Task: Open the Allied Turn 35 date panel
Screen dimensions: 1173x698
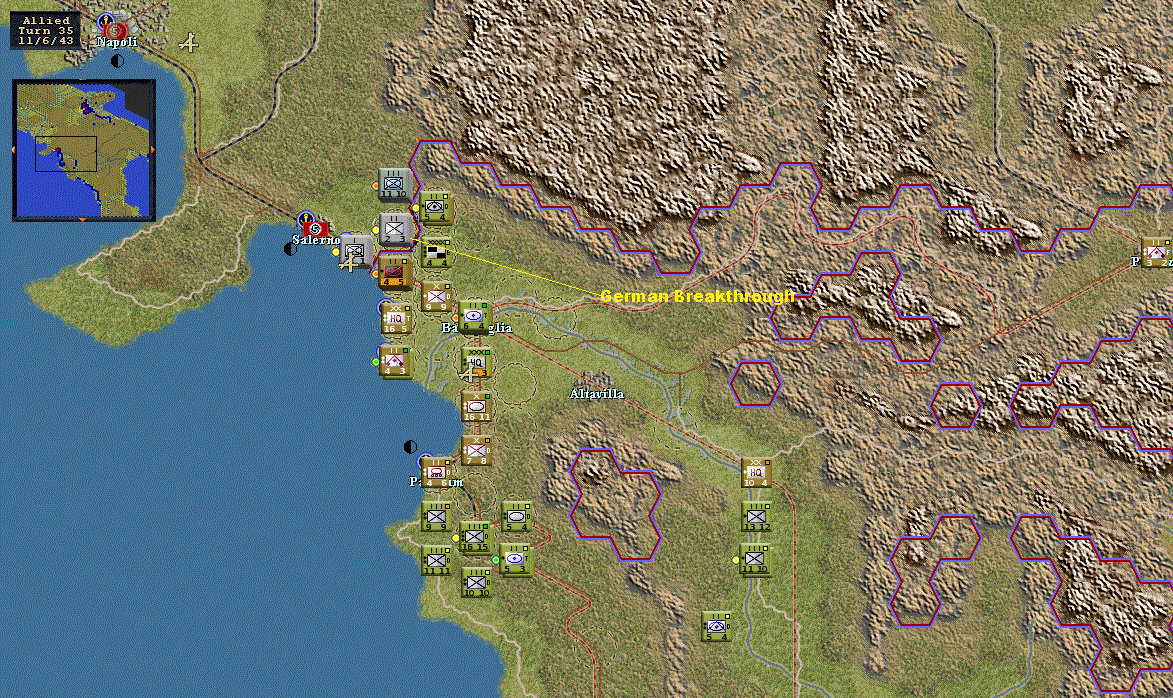Action: tap(46, 31)
